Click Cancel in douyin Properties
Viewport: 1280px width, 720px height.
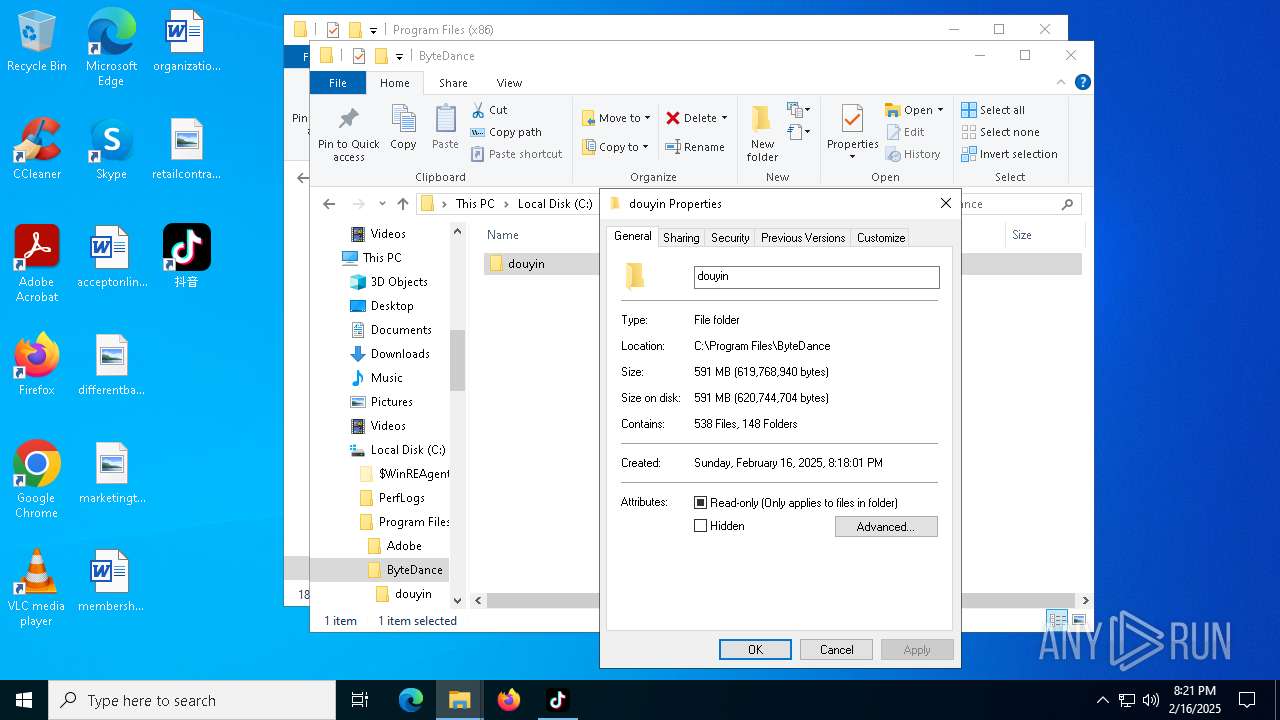tap(837, 650)
